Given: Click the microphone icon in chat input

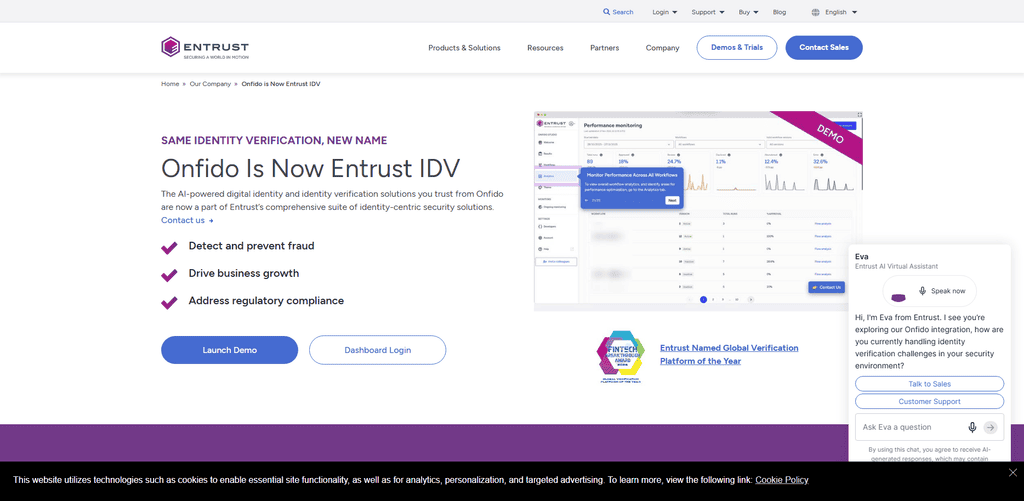Looking at the screenshot, I should pos(972,427).
